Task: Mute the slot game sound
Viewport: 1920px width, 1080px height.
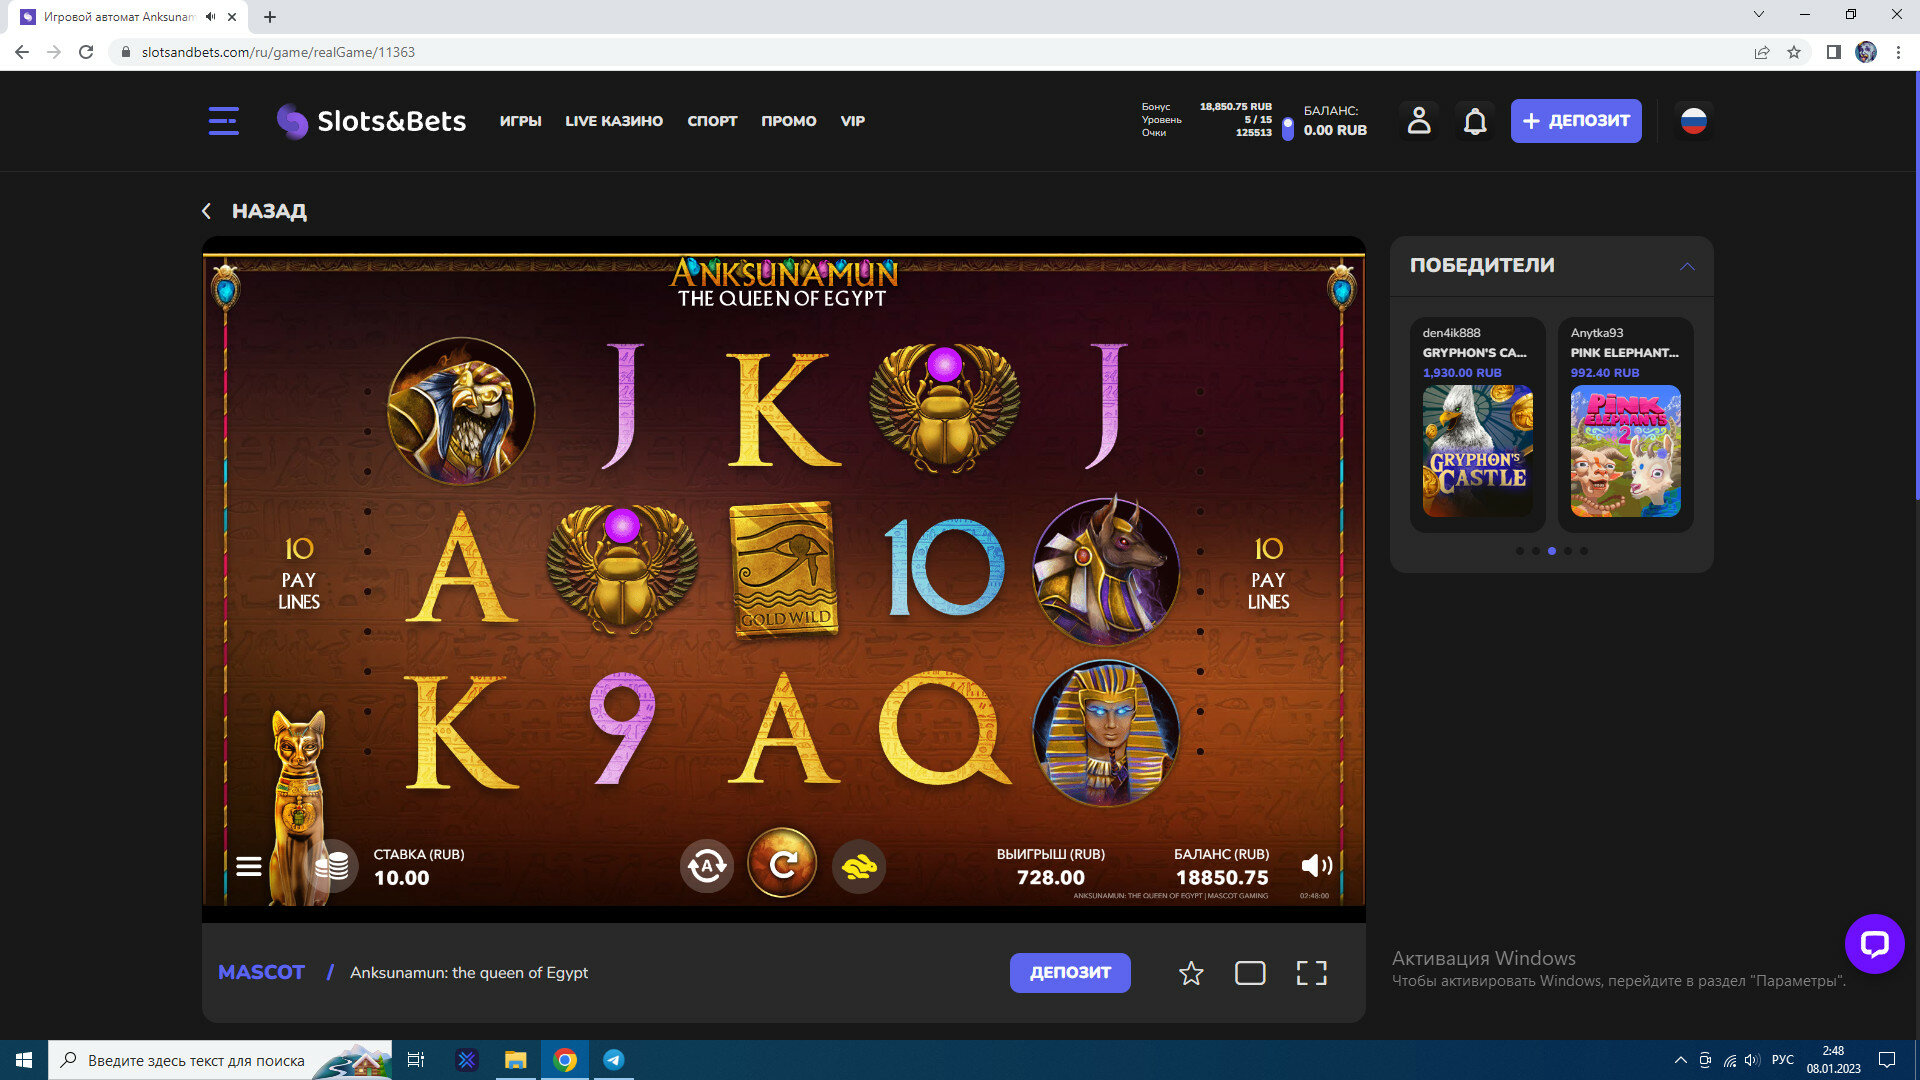Action: point(1316,866)
